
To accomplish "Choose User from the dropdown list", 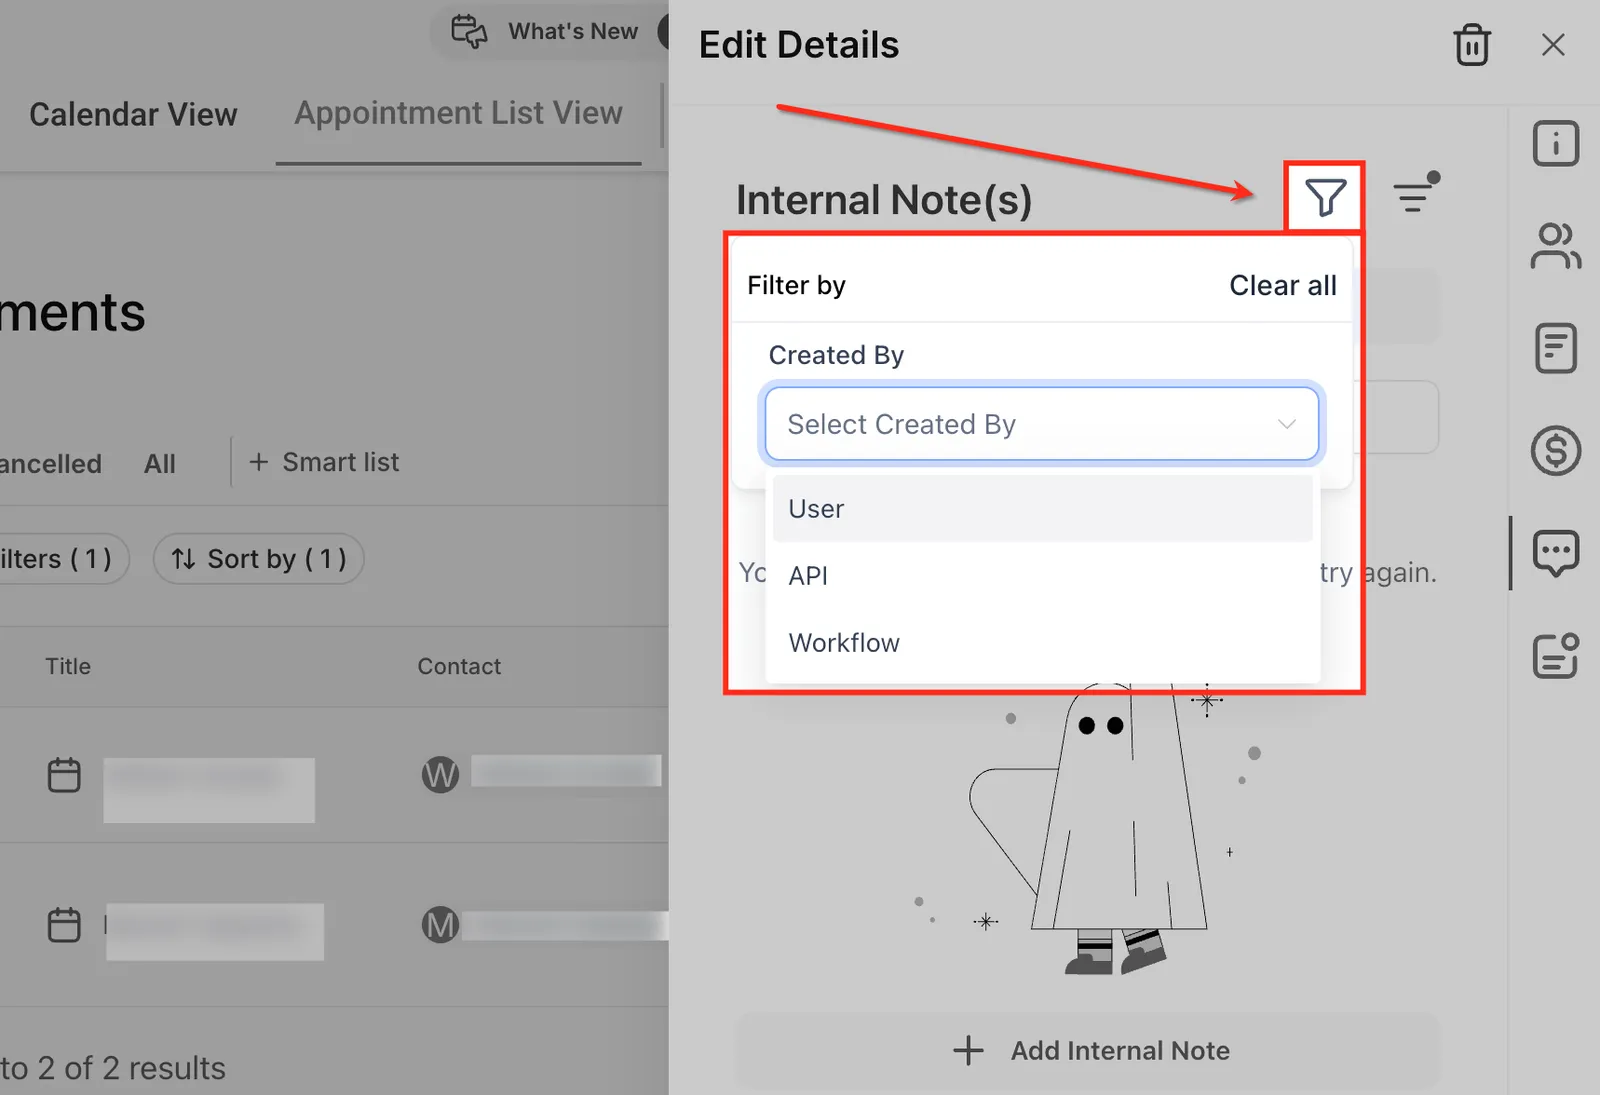I will click(x=1042, y=509).
